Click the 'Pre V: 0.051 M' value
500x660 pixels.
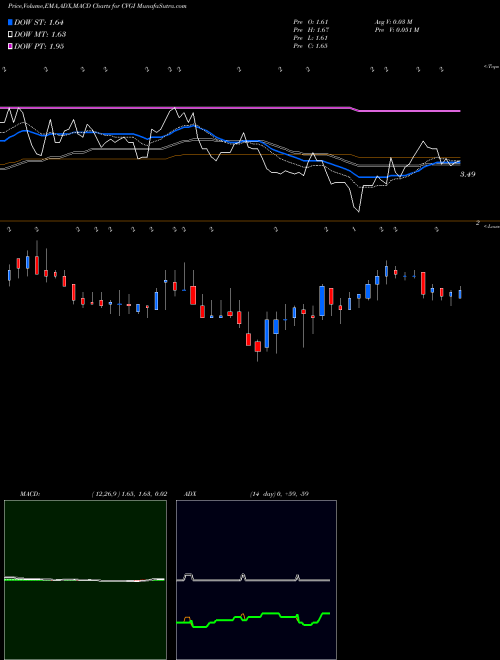397,30
